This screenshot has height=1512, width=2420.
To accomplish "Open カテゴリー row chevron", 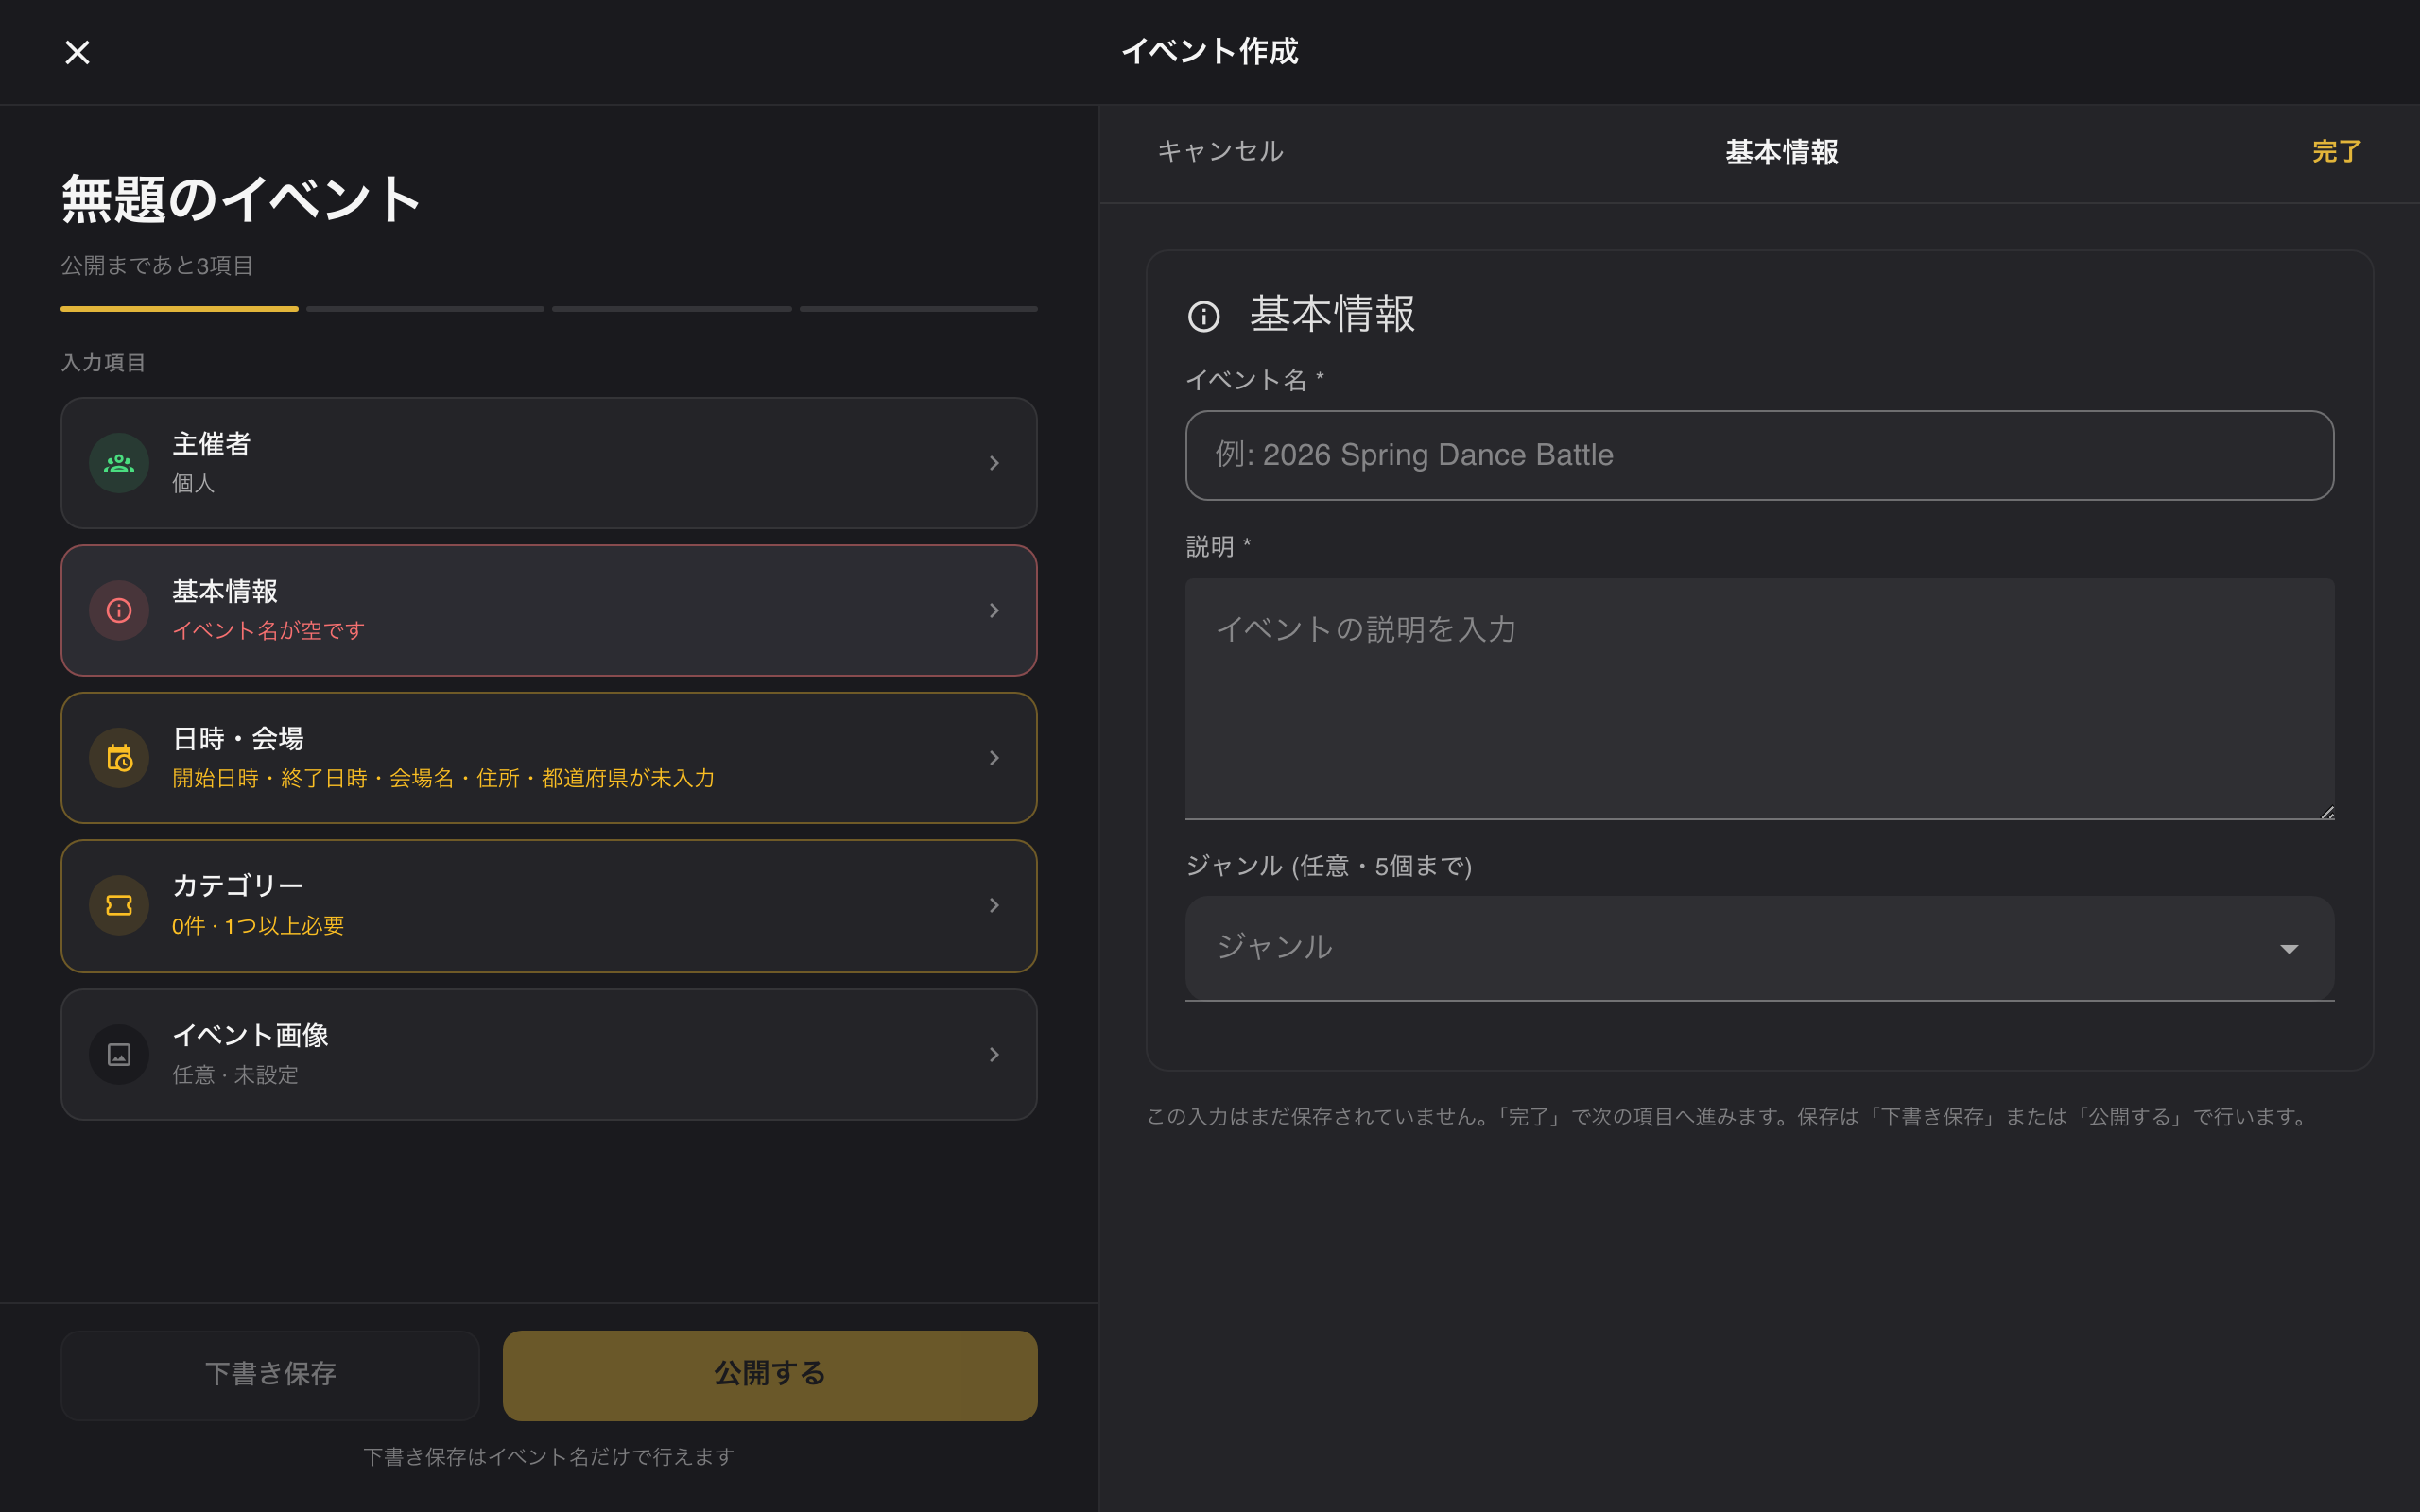I will [x=994, y=905].
